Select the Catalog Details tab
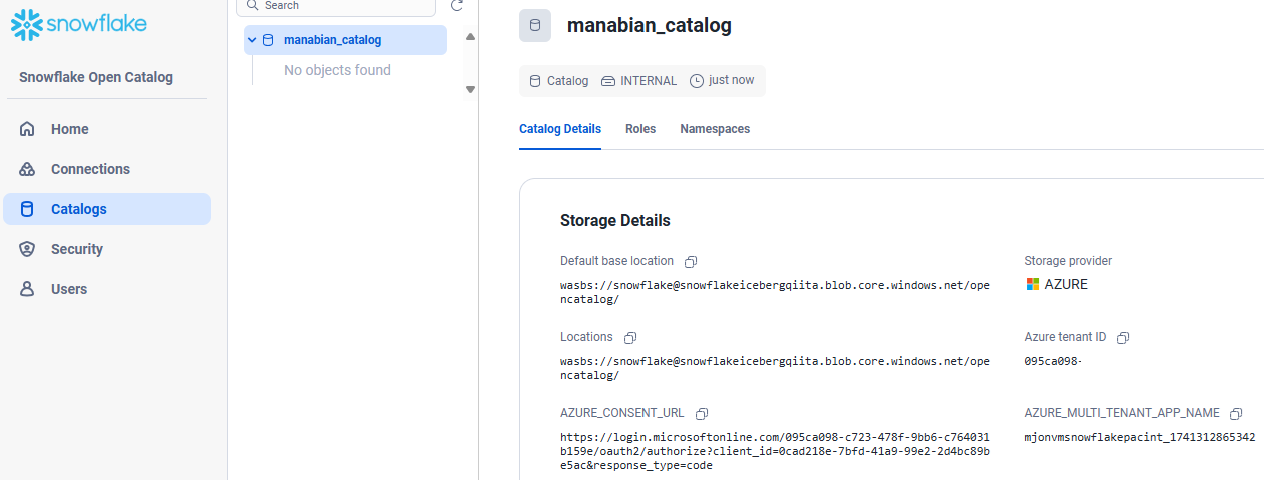 click(x=560, y=129)
